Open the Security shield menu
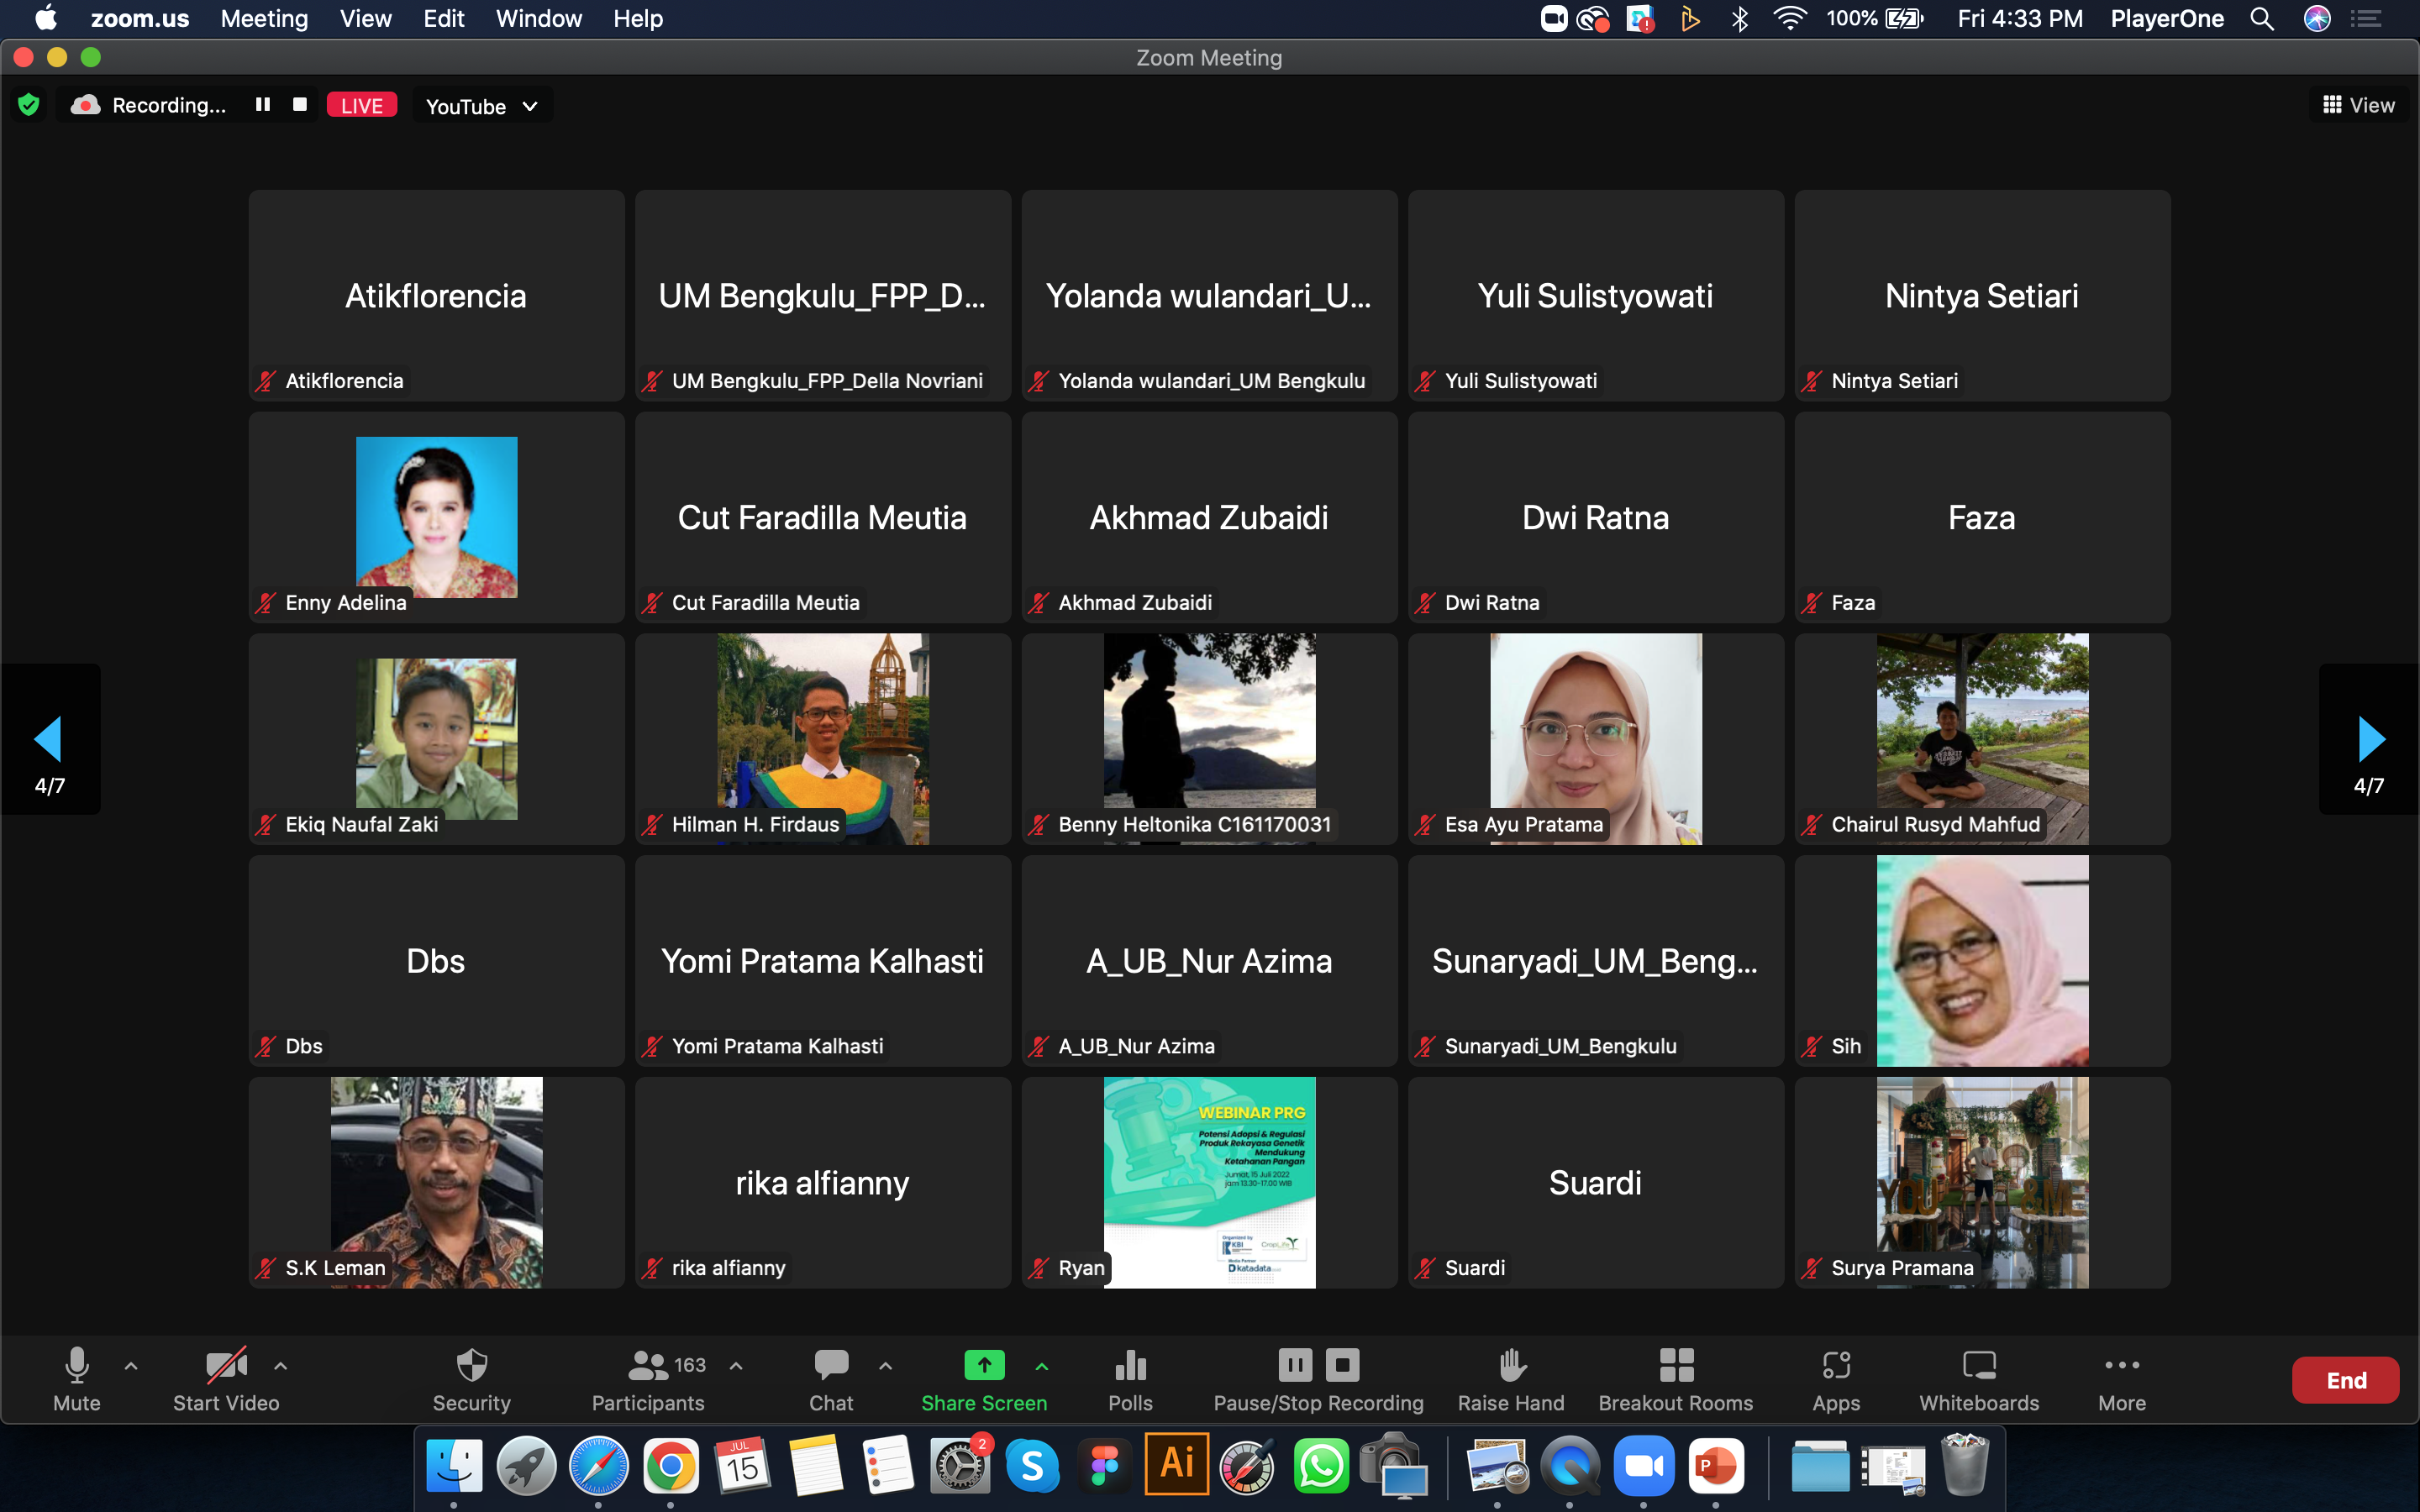Screen dimensions: 2420x1512 click(x=471, y=1379)
